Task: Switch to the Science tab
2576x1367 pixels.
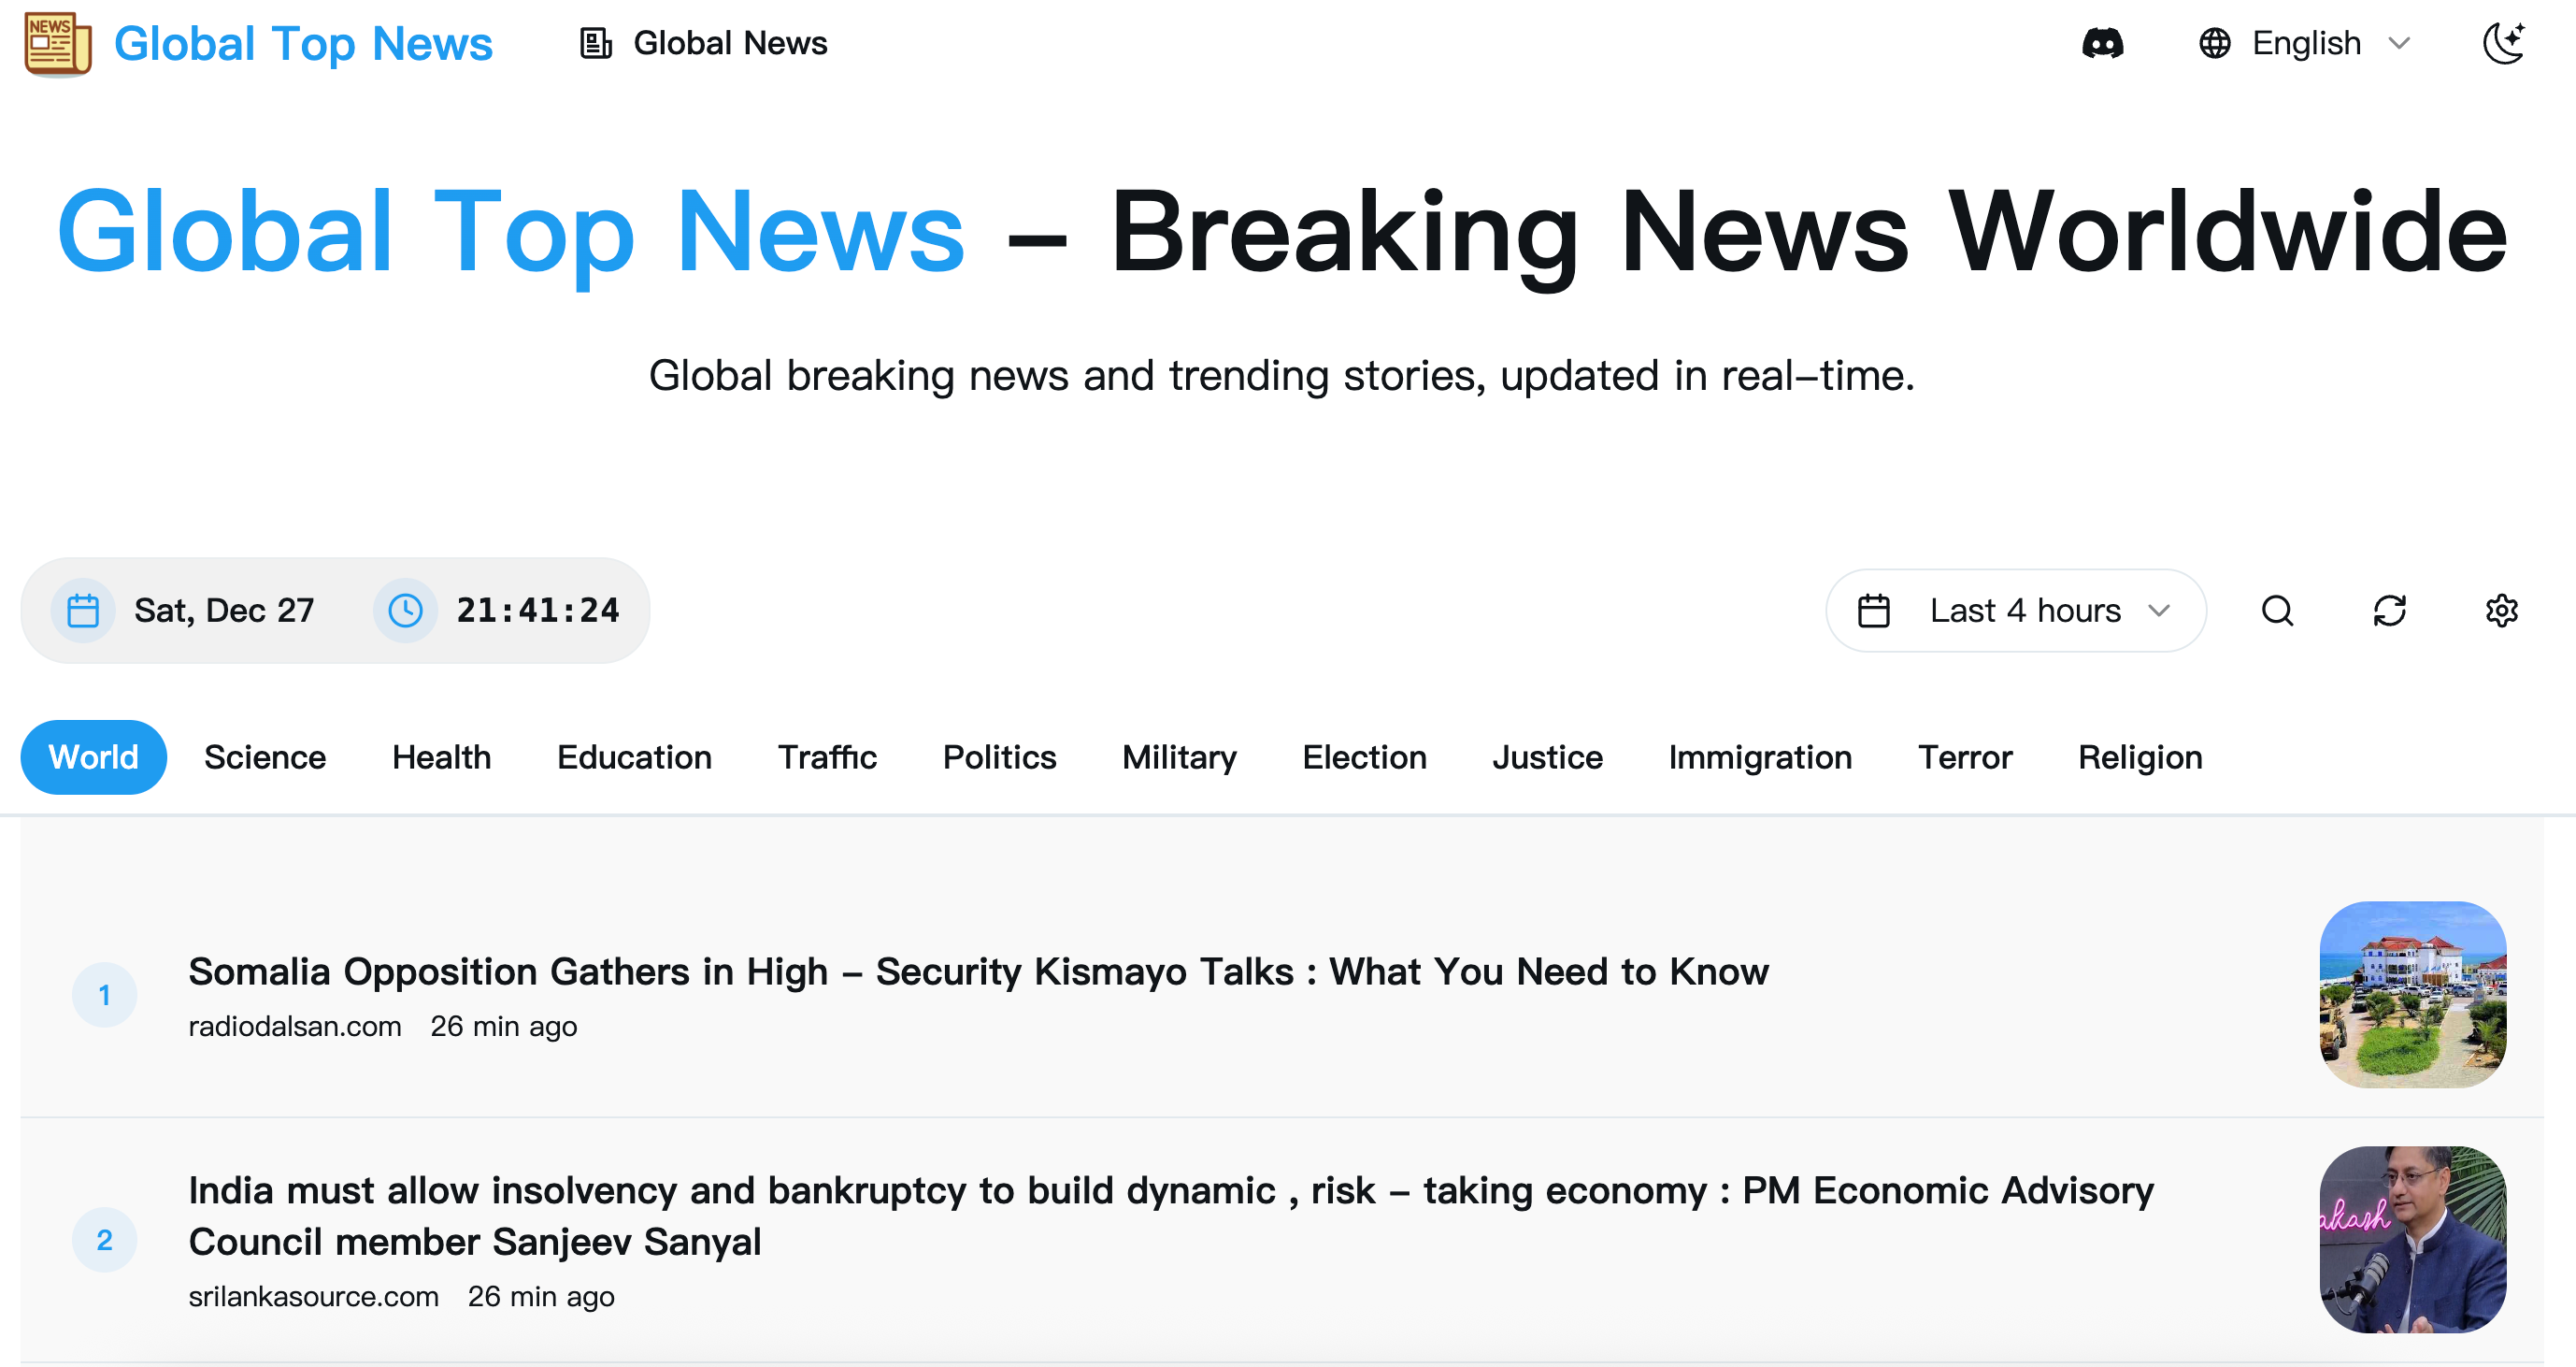Action: click(265, 757)
